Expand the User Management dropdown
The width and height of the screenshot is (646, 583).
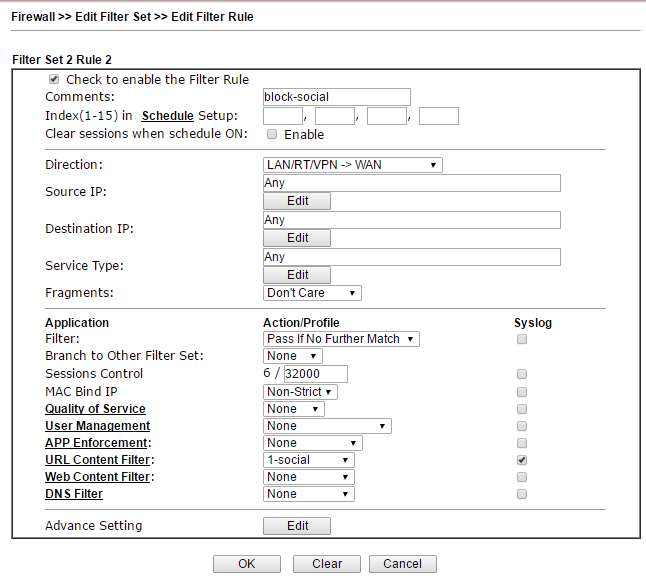point(327,426)
